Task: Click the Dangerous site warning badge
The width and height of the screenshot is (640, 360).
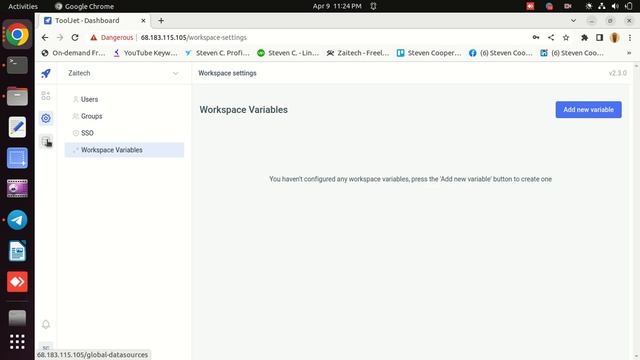Action: coord(111,38)
